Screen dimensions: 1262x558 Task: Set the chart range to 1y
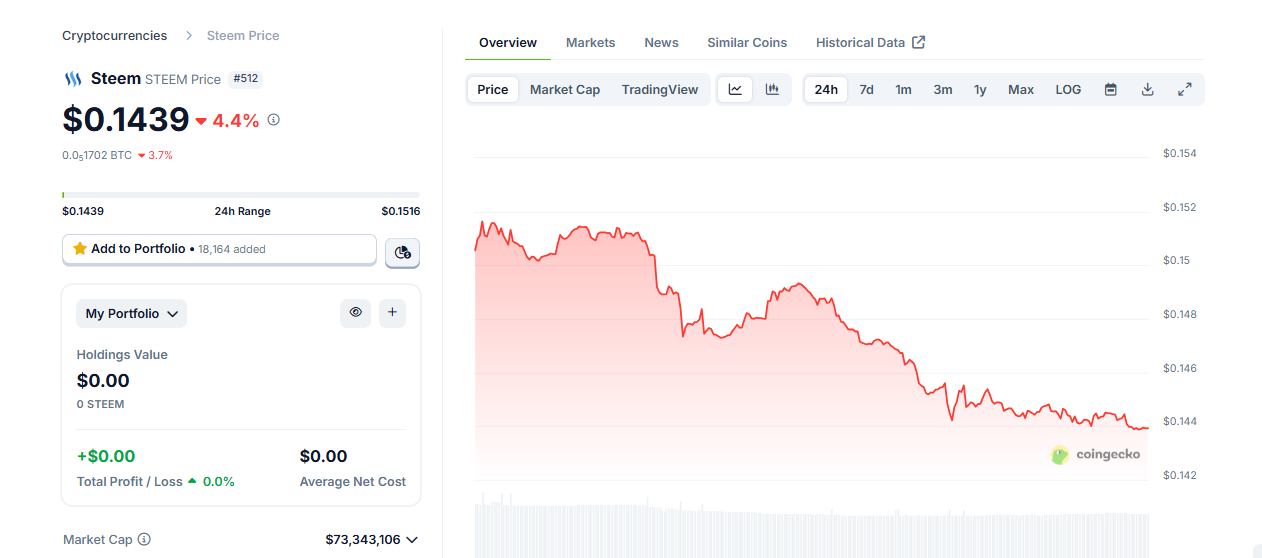pos(980,89)
